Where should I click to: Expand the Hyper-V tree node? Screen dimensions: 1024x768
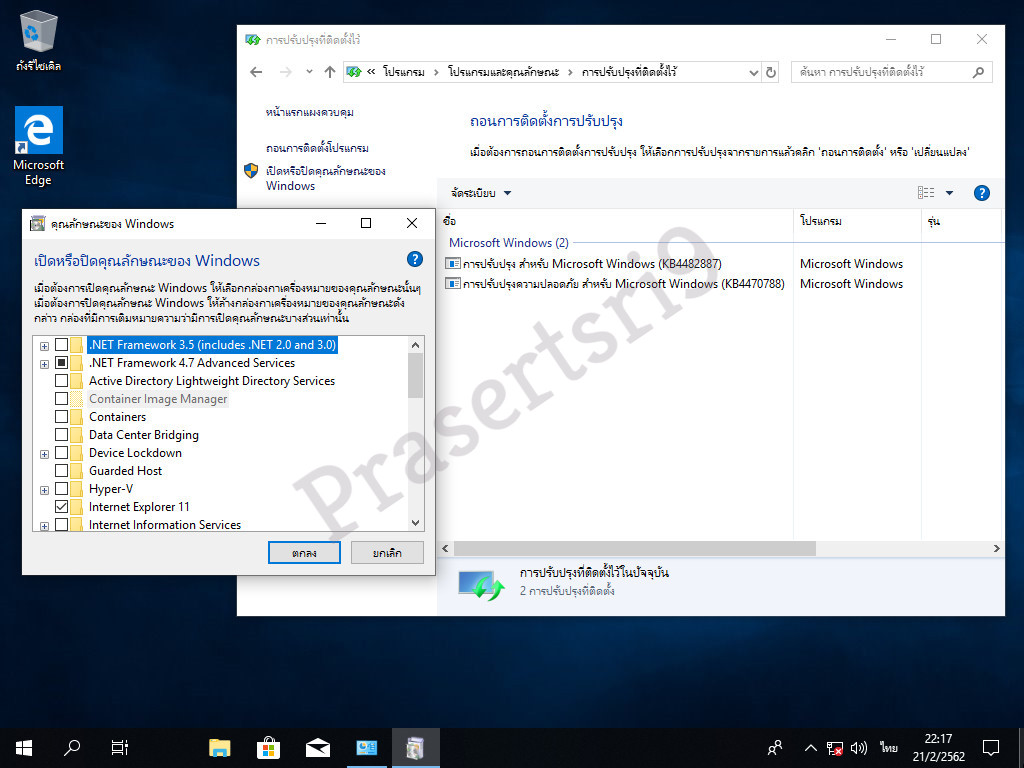pyautogui.click(x=44, y=490)
